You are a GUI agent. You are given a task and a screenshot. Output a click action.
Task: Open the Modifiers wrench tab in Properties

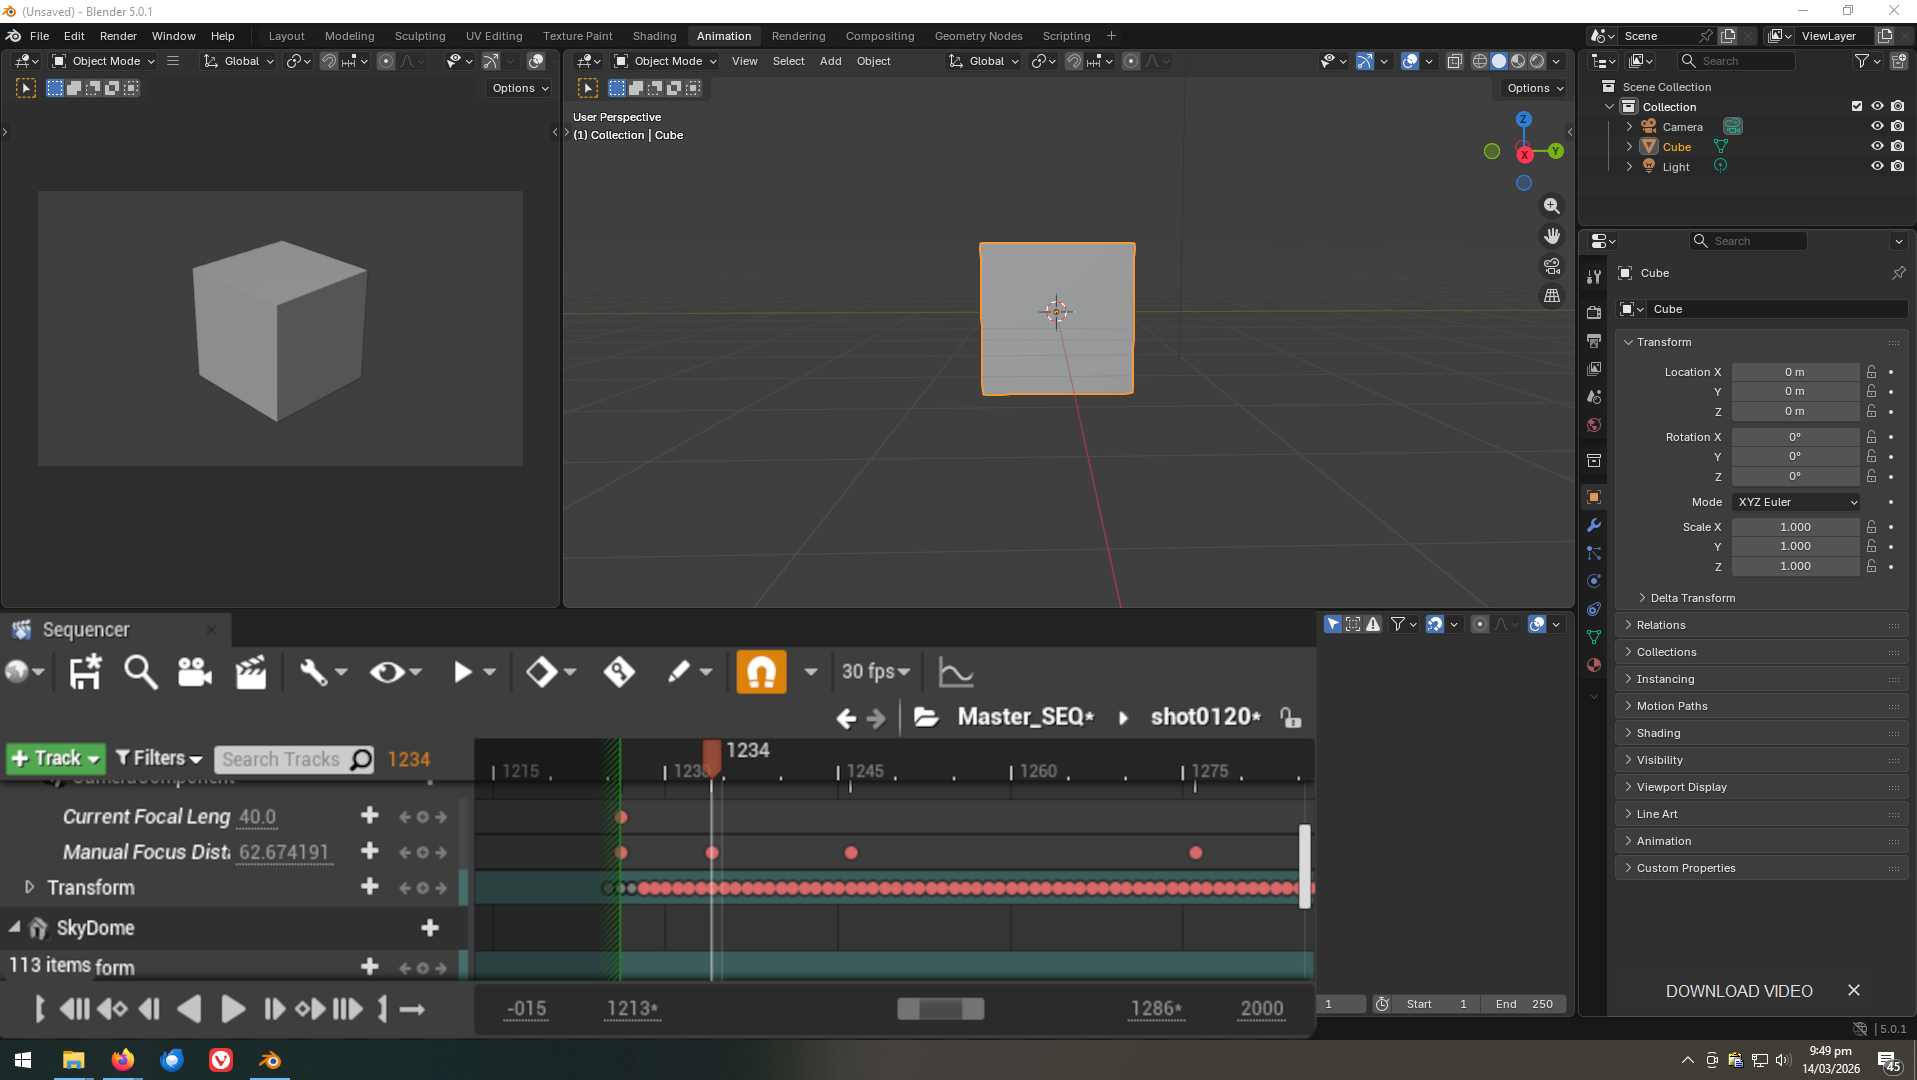point(1594,525)
